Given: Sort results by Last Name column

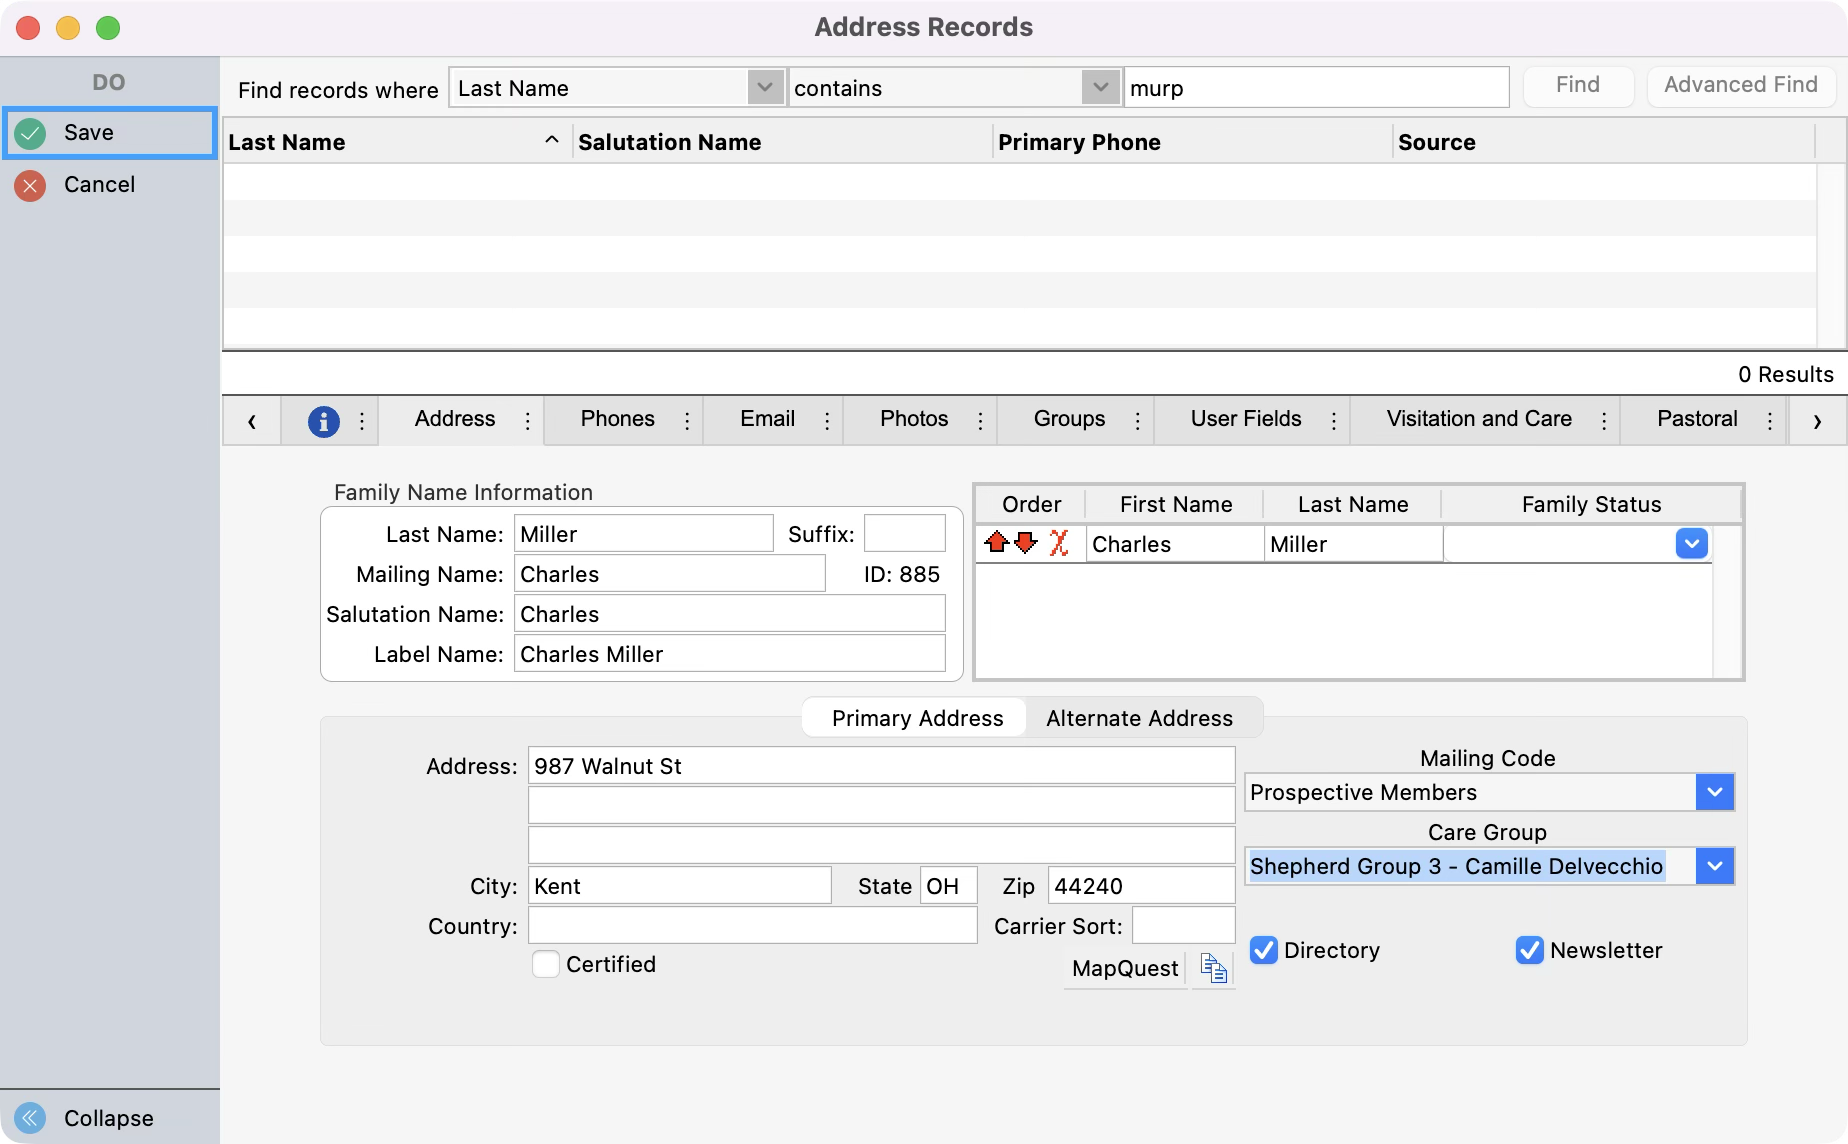Looking at the screenshot, I should pyautogui.click(x=397, y=142).
